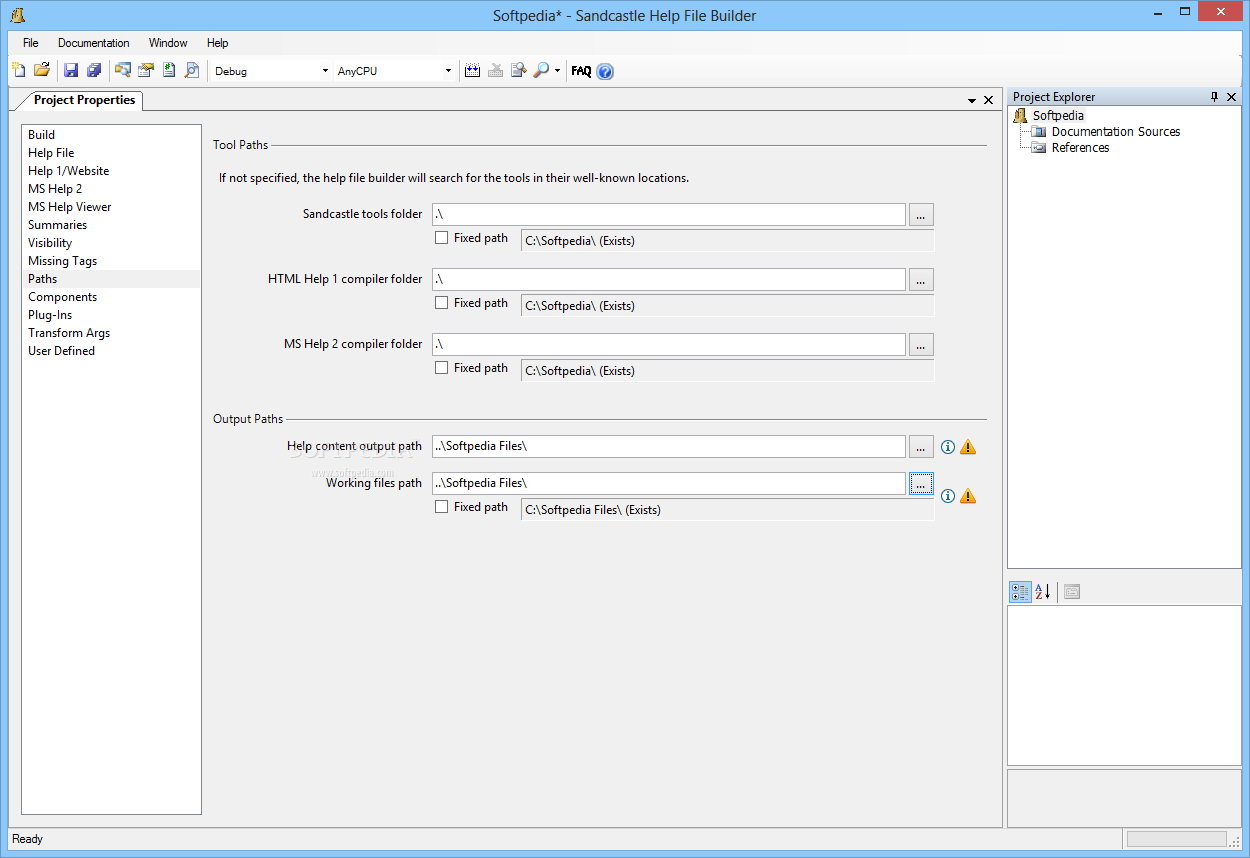Viewport: 1250px width, 858px height.
Task: Select the Project Properties tab
Action: pos(84,100)
